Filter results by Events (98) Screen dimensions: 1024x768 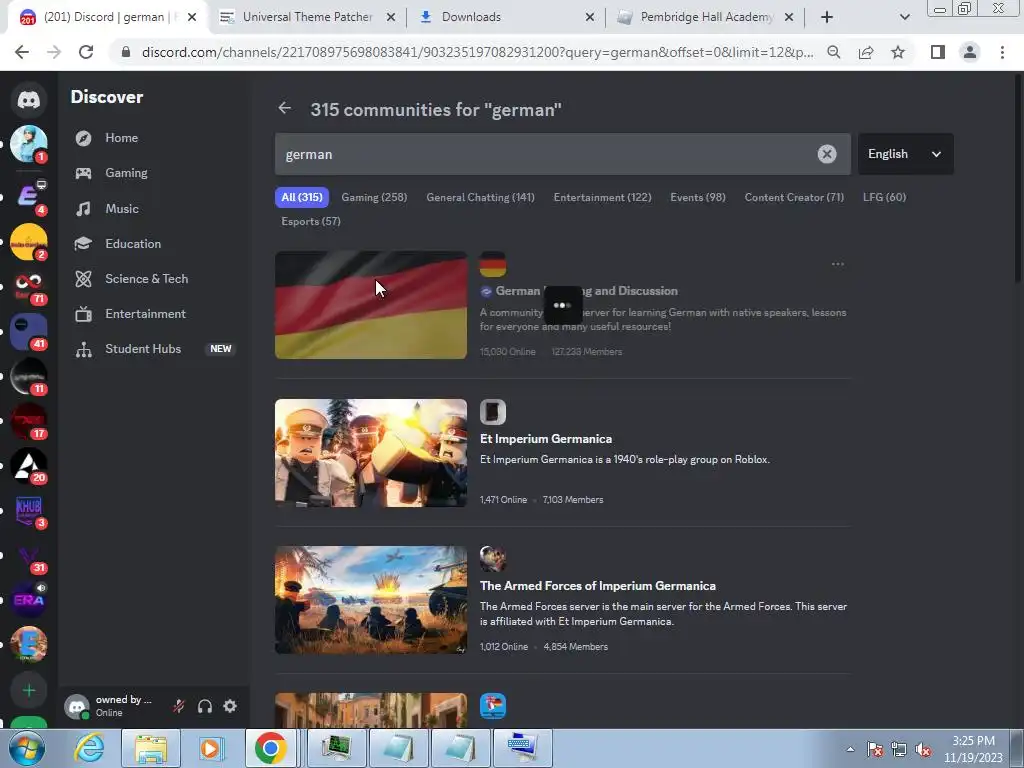(697, 197)
